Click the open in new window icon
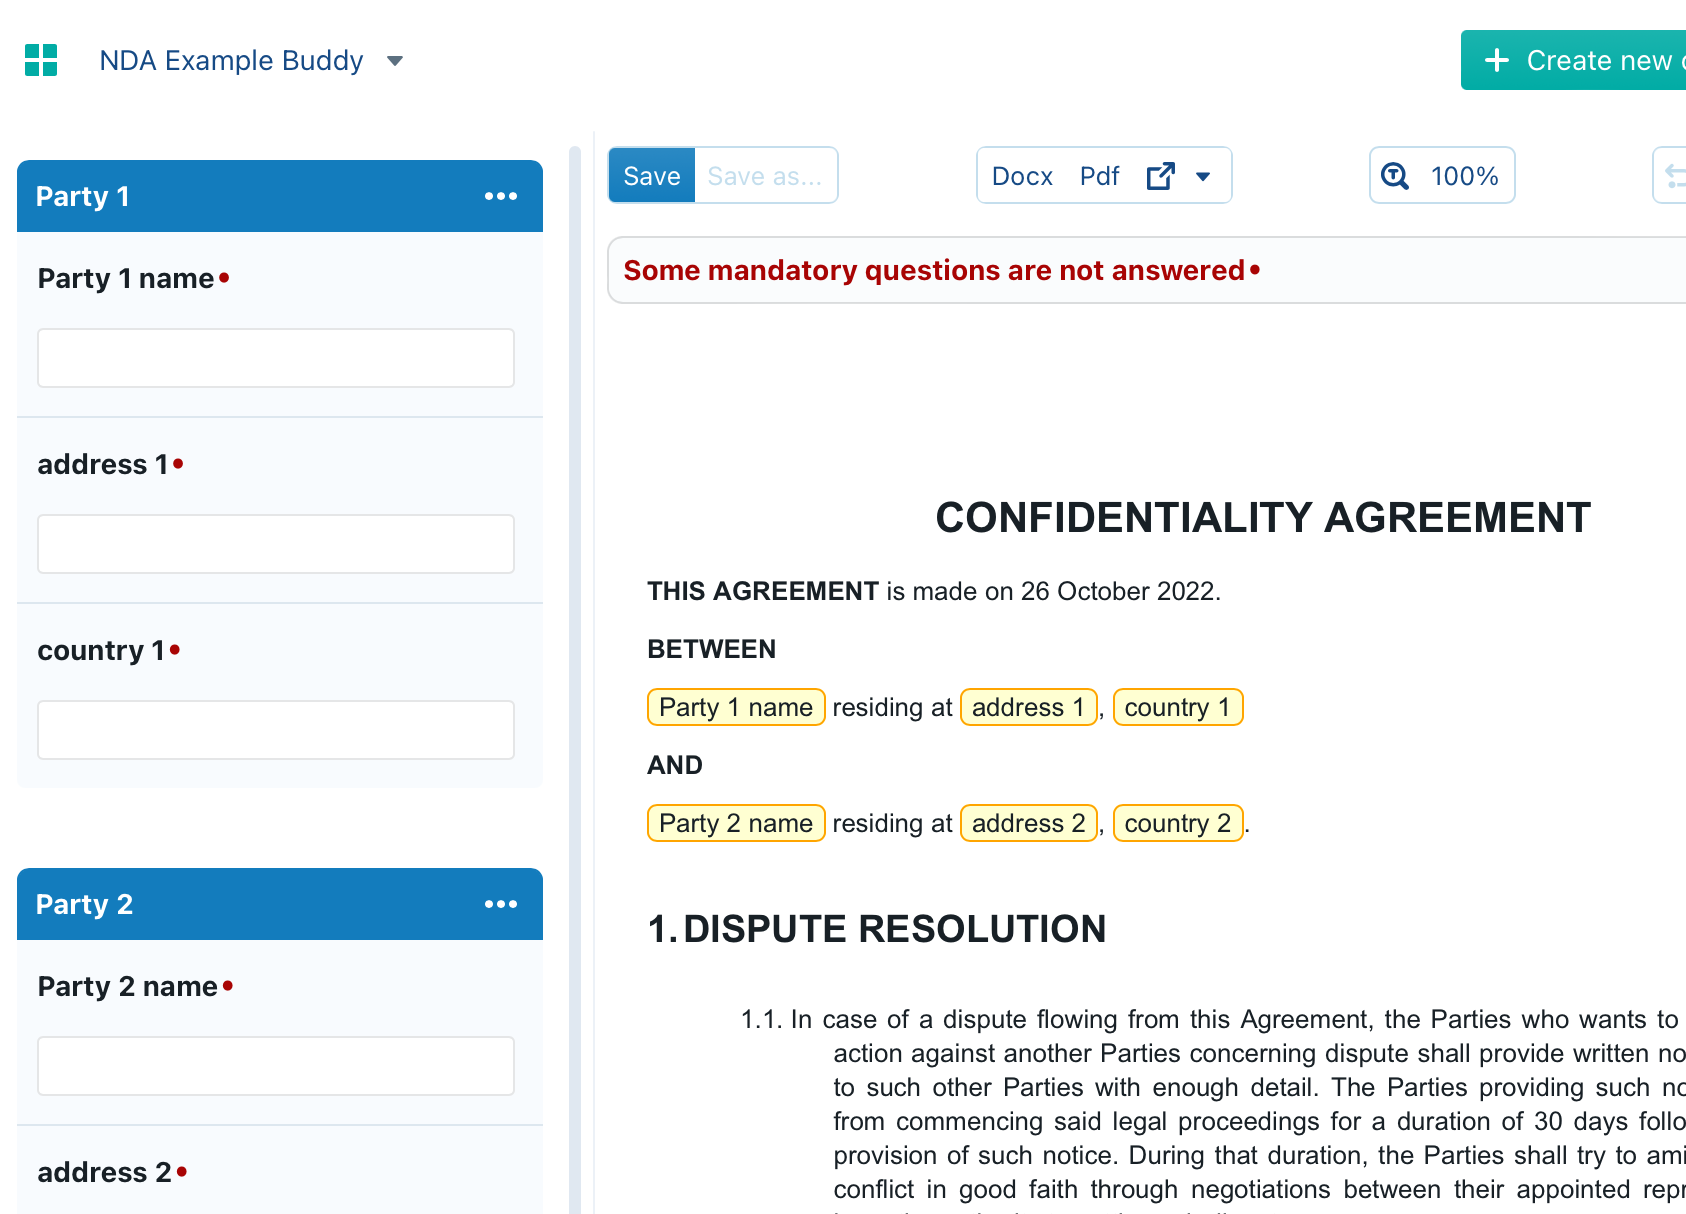 (1160, 176)
